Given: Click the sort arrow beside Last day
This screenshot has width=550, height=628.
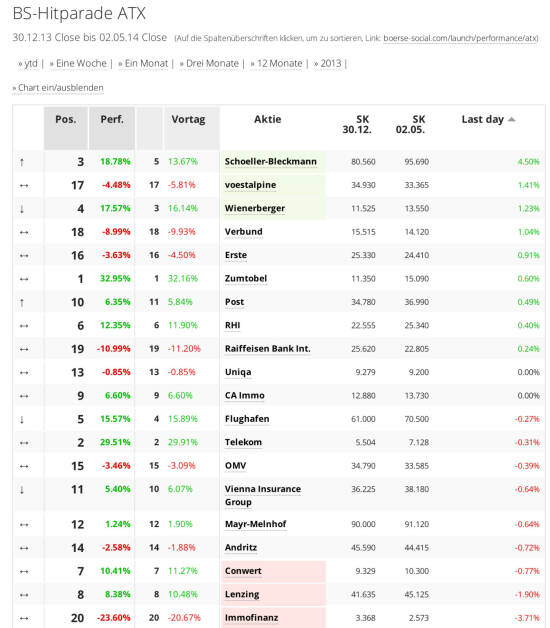Looking at the screenshot, I should tap(512, 119).
